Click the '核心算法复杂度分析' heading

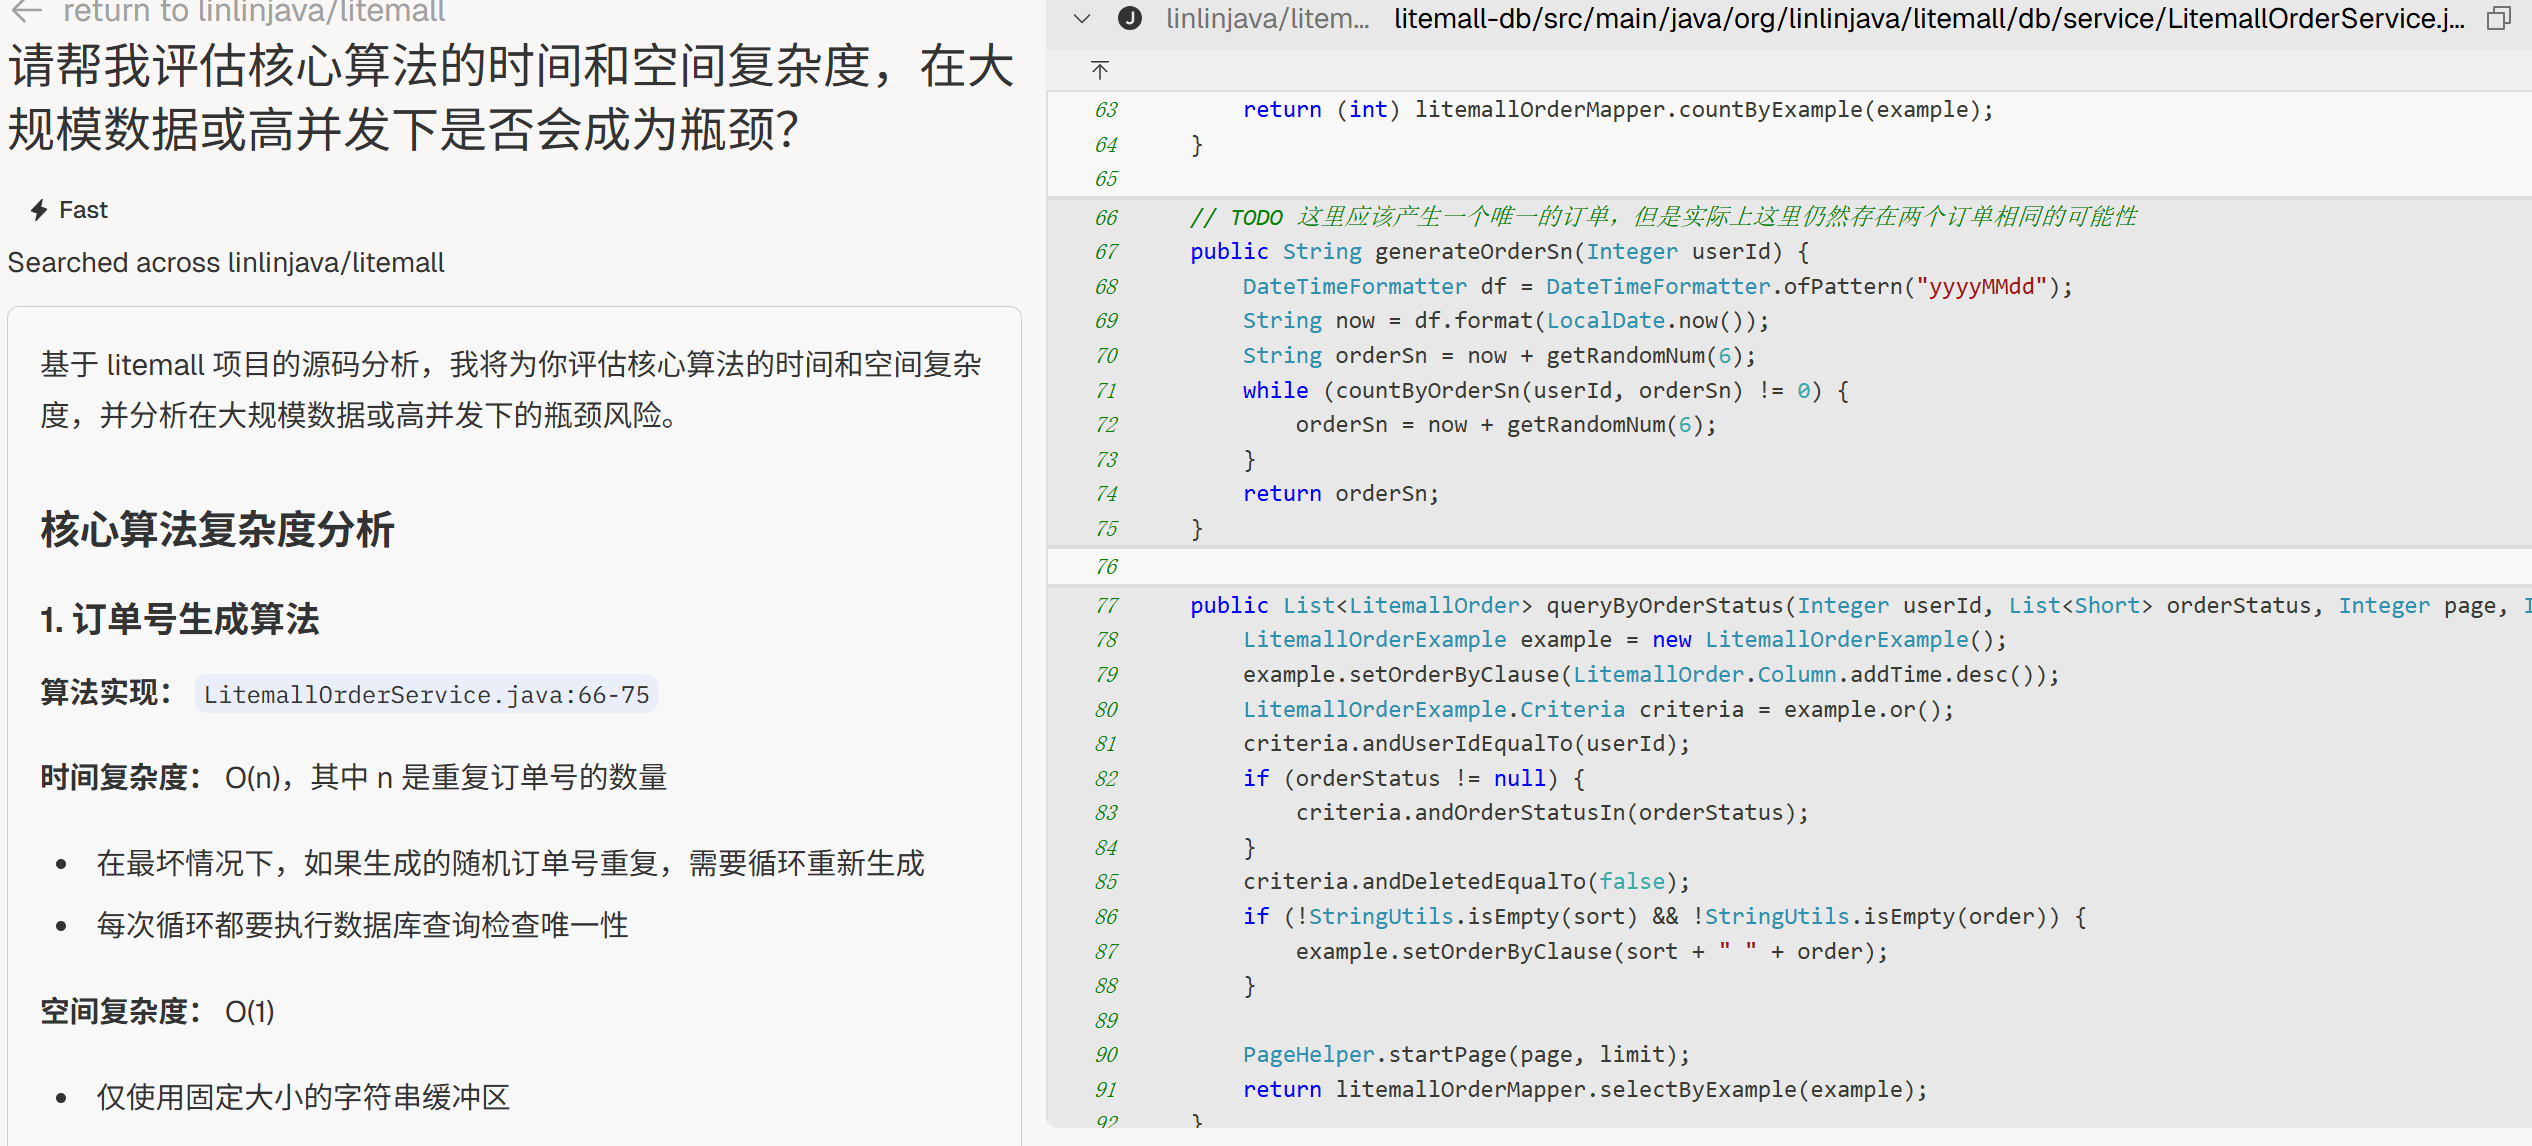217,530
